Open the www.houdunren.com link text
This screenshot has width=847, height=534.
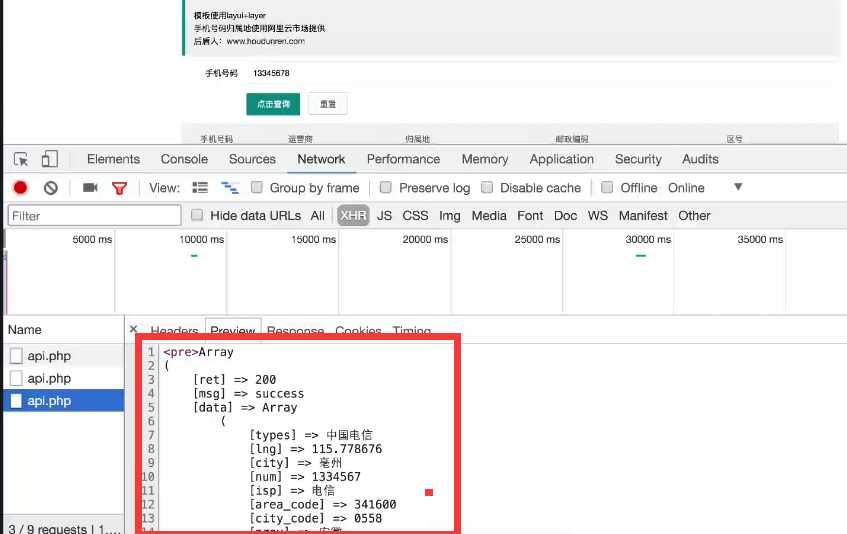coord(265,41)
